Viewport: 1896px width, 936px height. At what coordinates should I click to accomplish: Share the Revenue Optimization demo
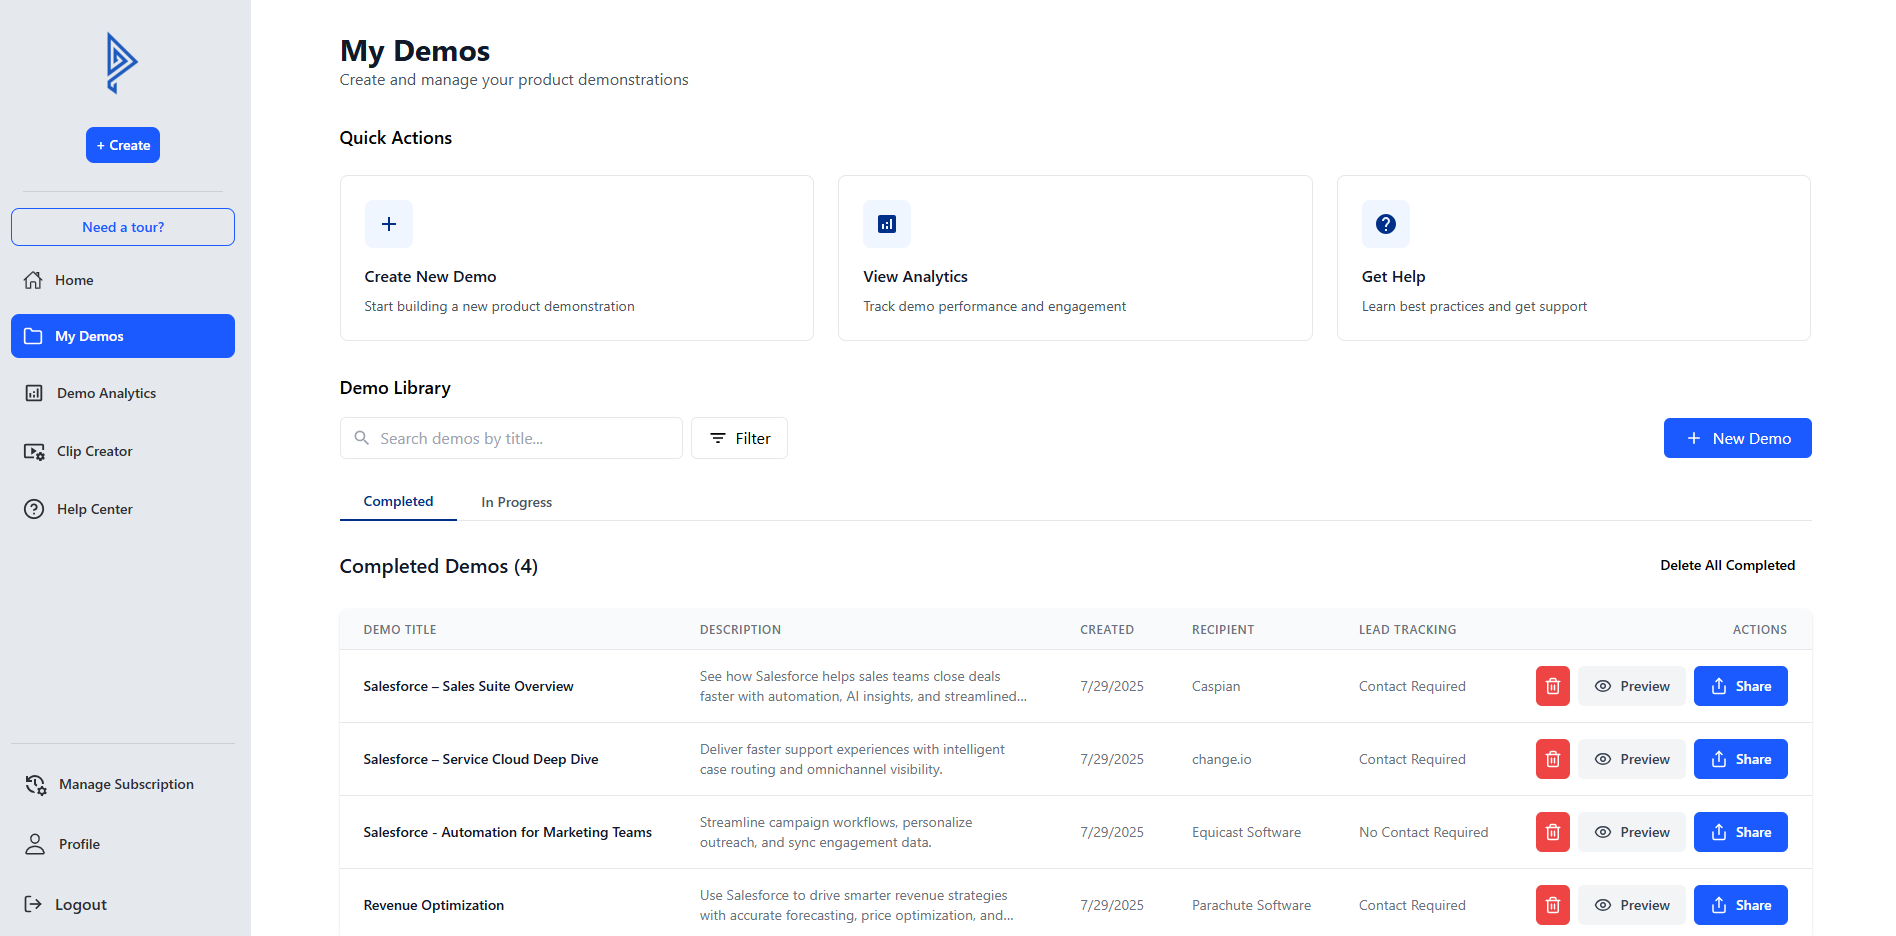coord(1741,905)
